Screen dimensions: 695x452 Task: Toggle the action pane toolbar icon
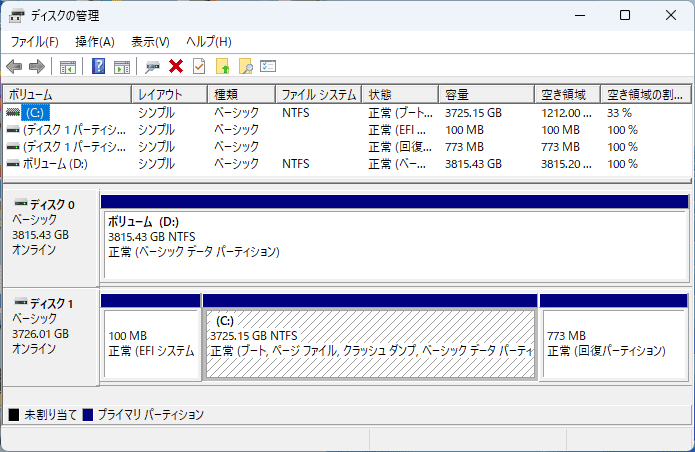tap(122, 67)
